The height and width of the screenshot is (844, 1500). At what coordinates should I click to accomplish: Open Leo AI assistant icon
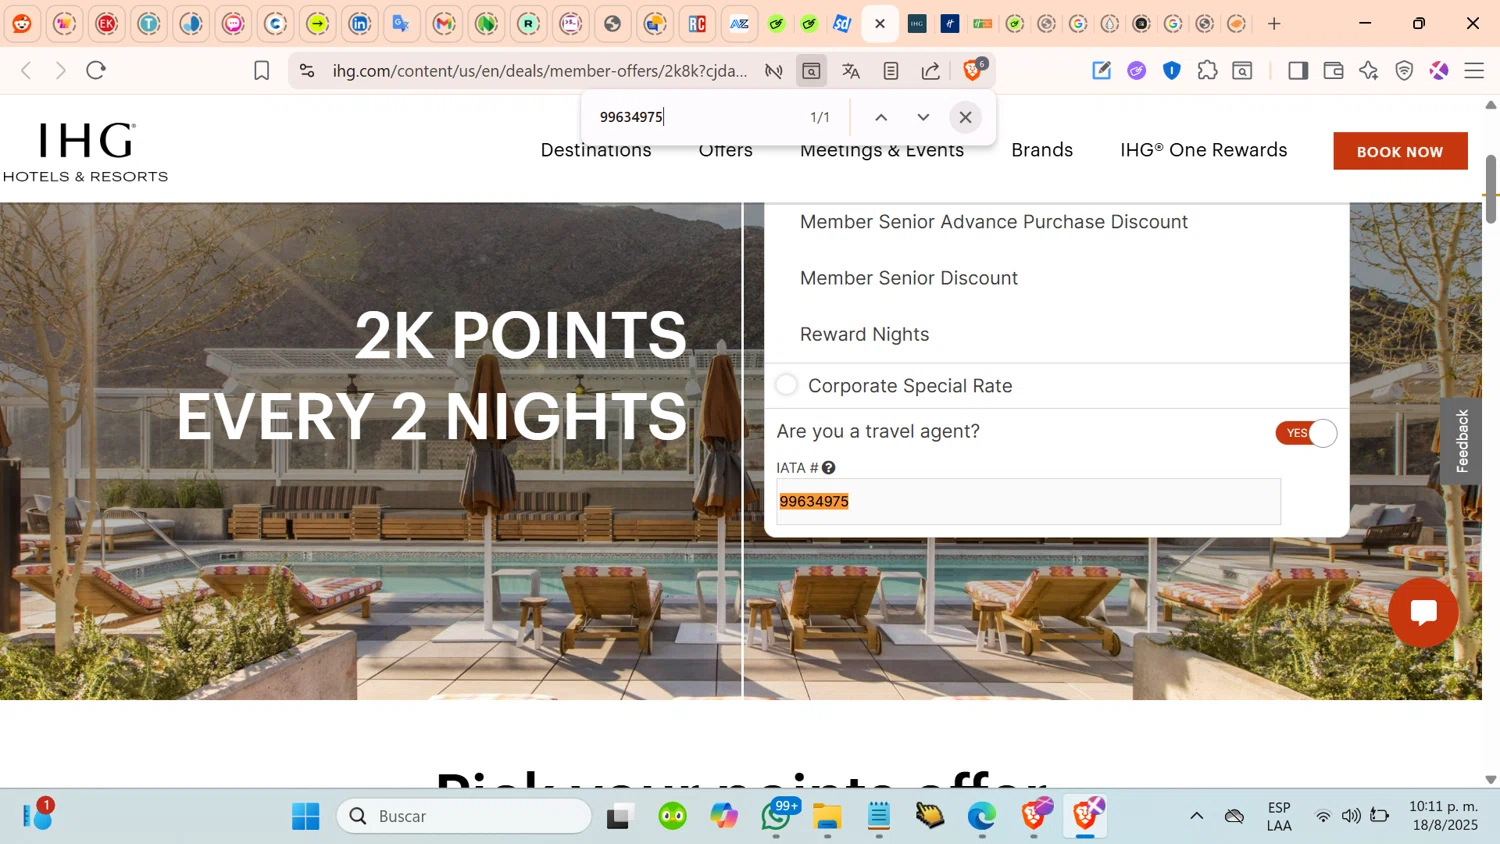click(x=1369, y=70)
